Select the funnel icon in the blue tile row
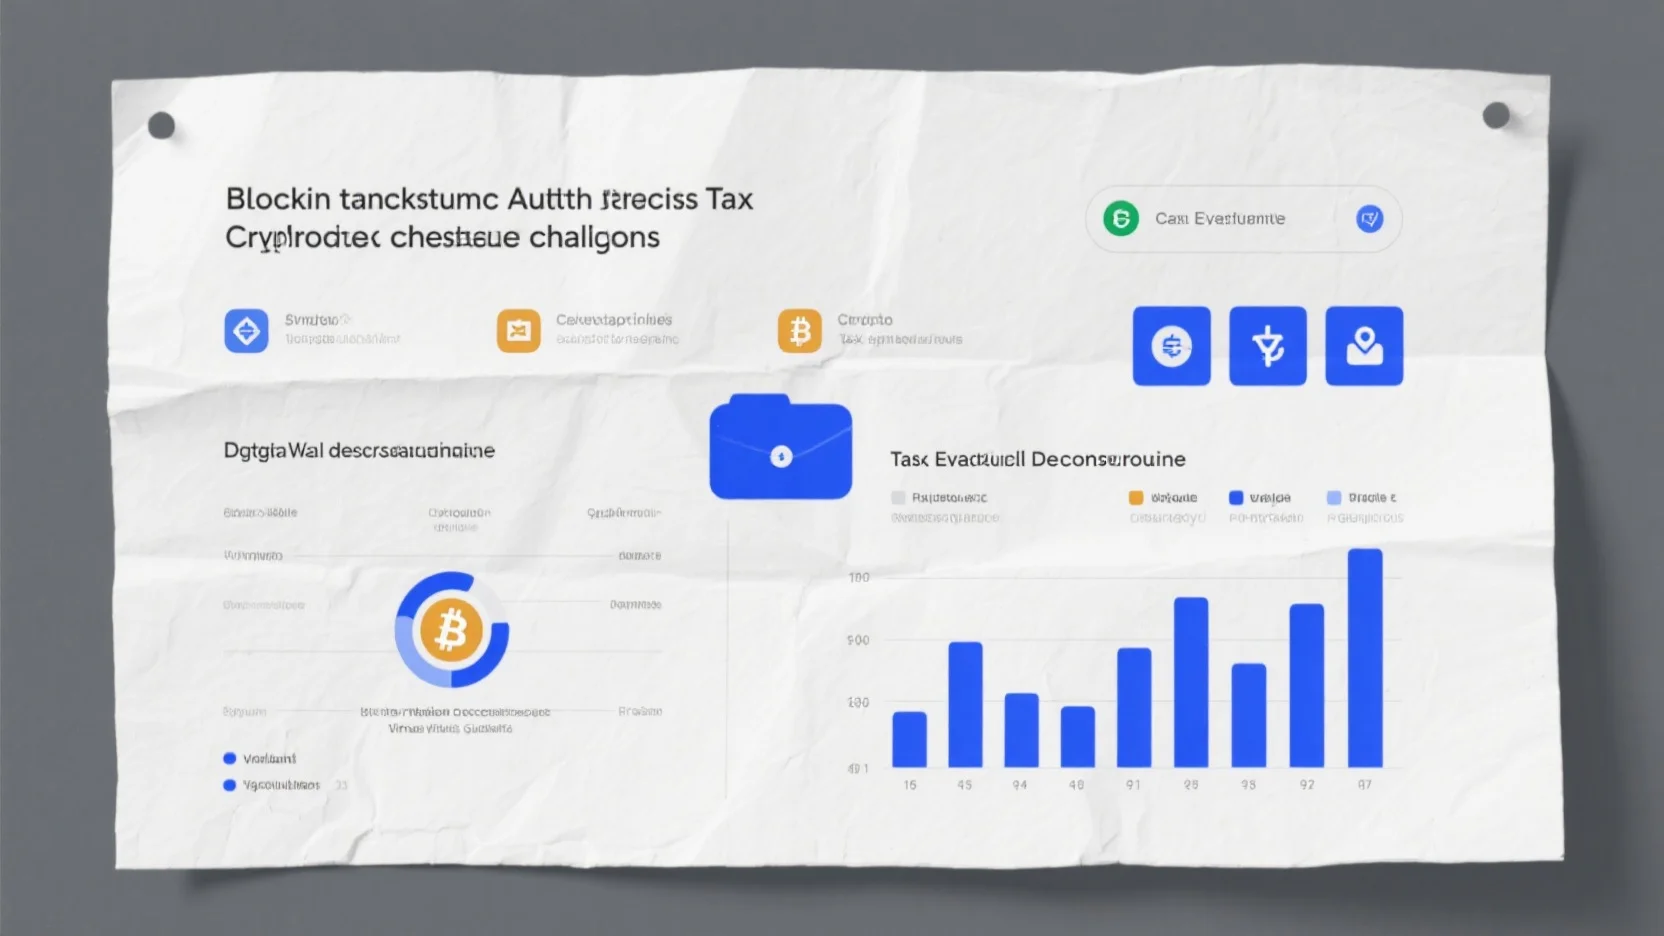Viewport: 1664px width, 936px height. pos(1268,345)
